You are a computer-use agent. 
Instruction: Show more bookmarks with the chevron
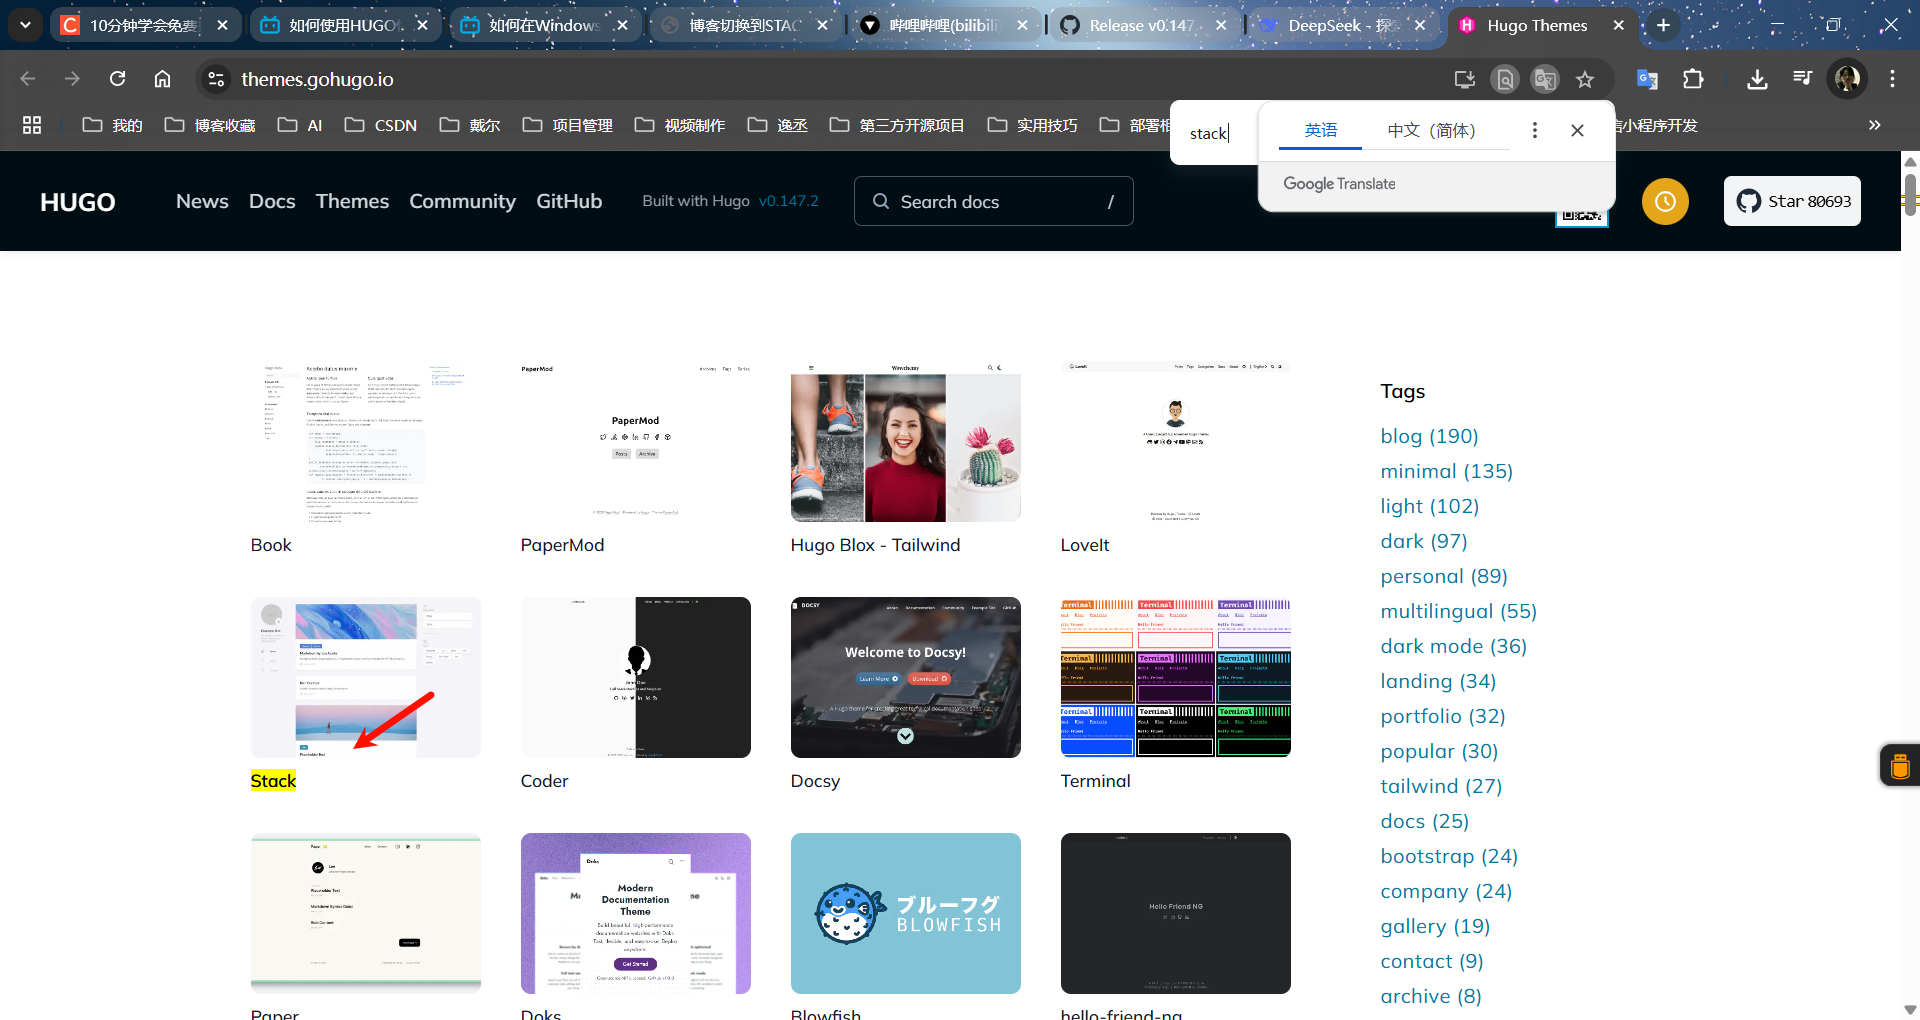pyautogui.click(x=1875, y=125)
